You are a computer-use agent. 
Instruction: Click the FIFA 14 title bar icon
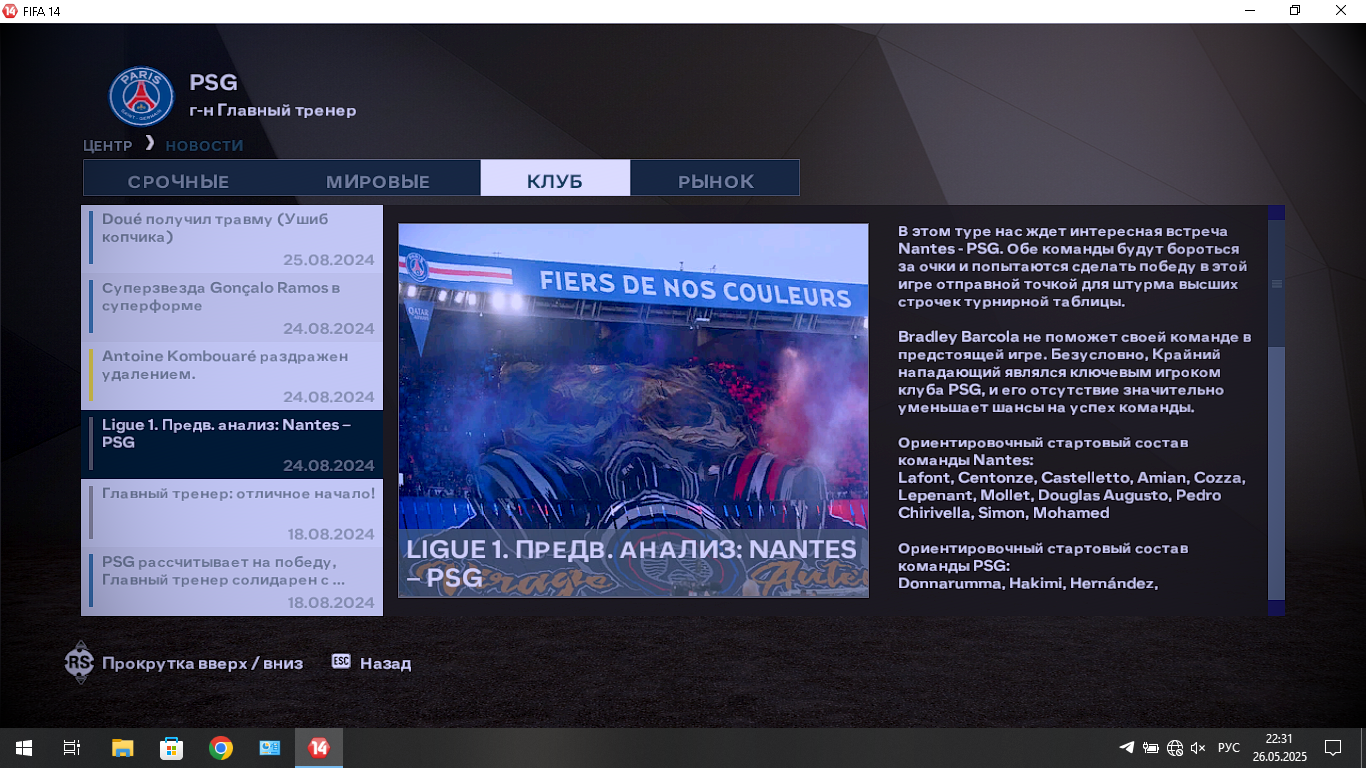click(11, 10)
